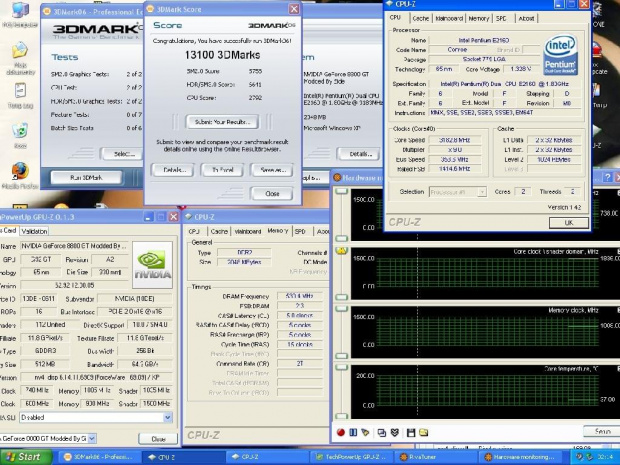Click the NVIDIA logo in GPU-Z
Image resolution: width=620 pixels, height=465 pixels.
click(153, 264)
